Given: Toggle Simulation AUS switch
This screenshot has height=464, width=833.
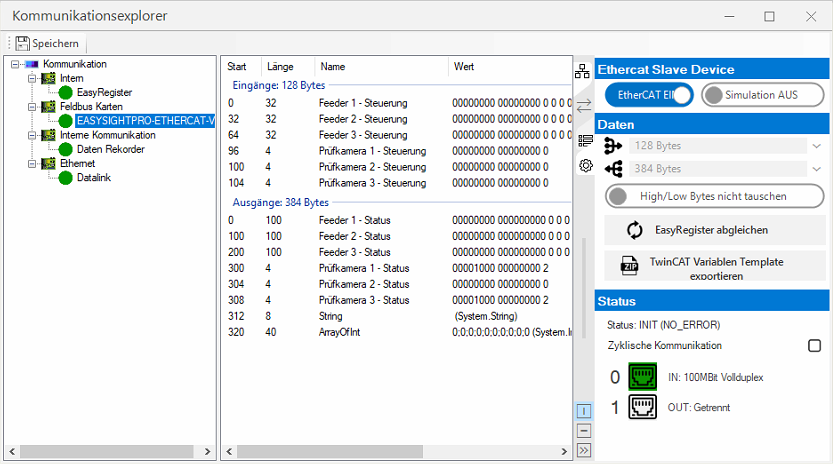Looking at the screenshot, I should coord(763,95).
